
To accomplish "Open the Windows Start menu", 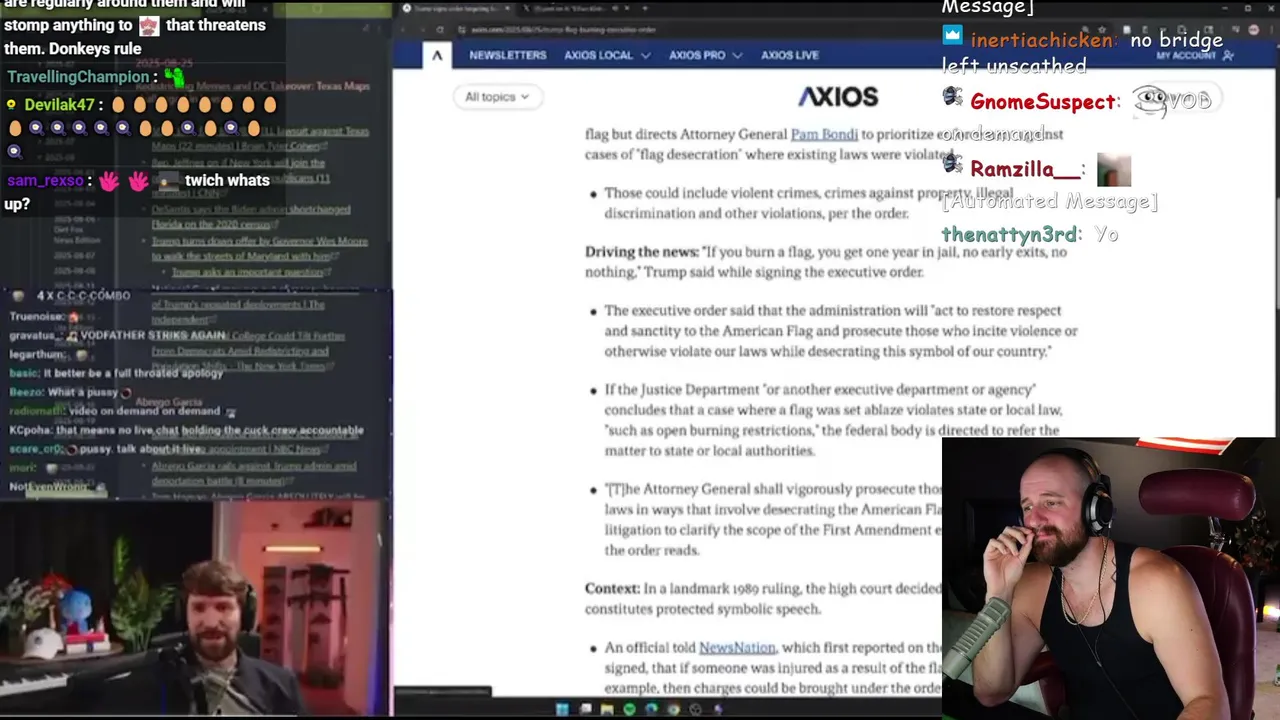I will click(562, 709).
